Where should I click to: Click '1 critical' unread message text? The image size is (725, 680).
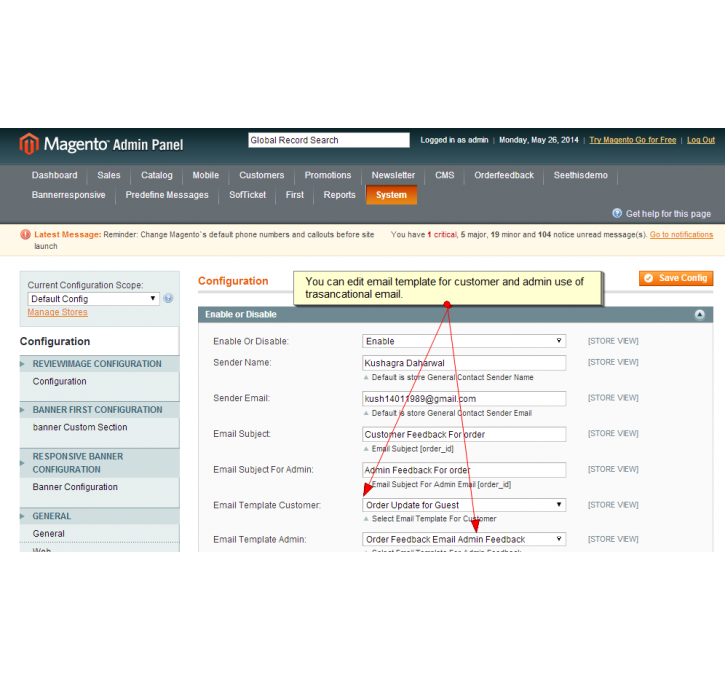pyautogui.click(x=442, y=235)
